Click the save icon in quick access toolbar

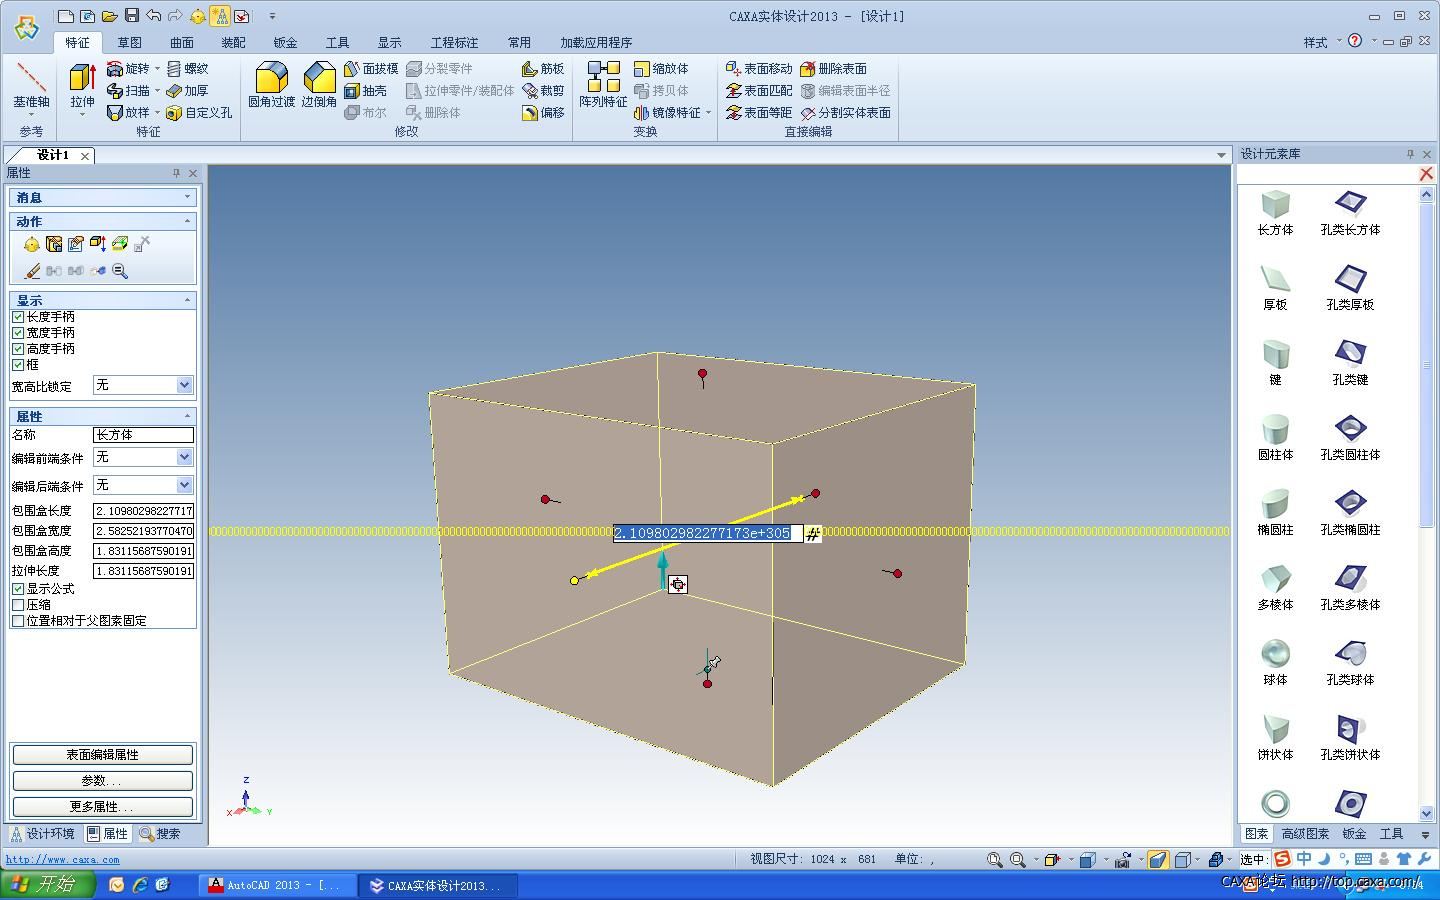132,16
